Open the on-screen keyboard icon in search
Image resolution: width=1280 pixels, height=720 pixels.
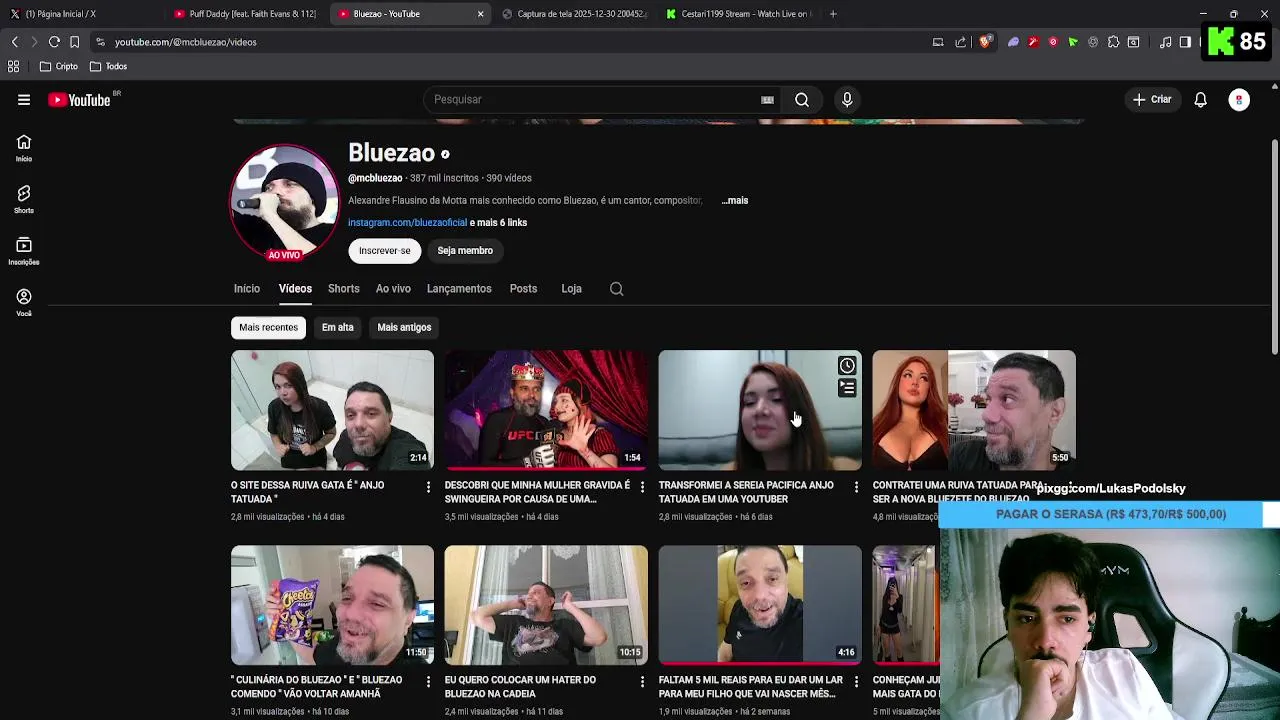[767, 100]
